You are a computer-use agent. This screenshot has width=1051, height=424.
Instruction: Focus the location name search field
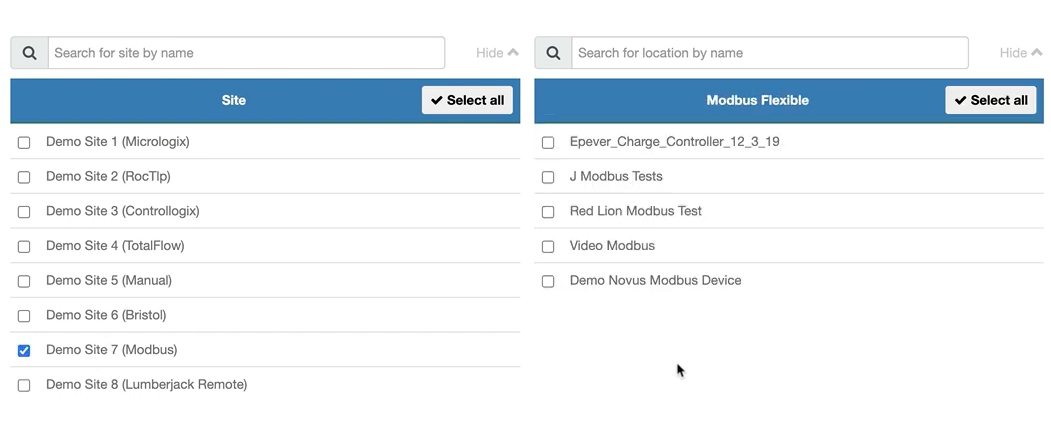coord(770,53)
